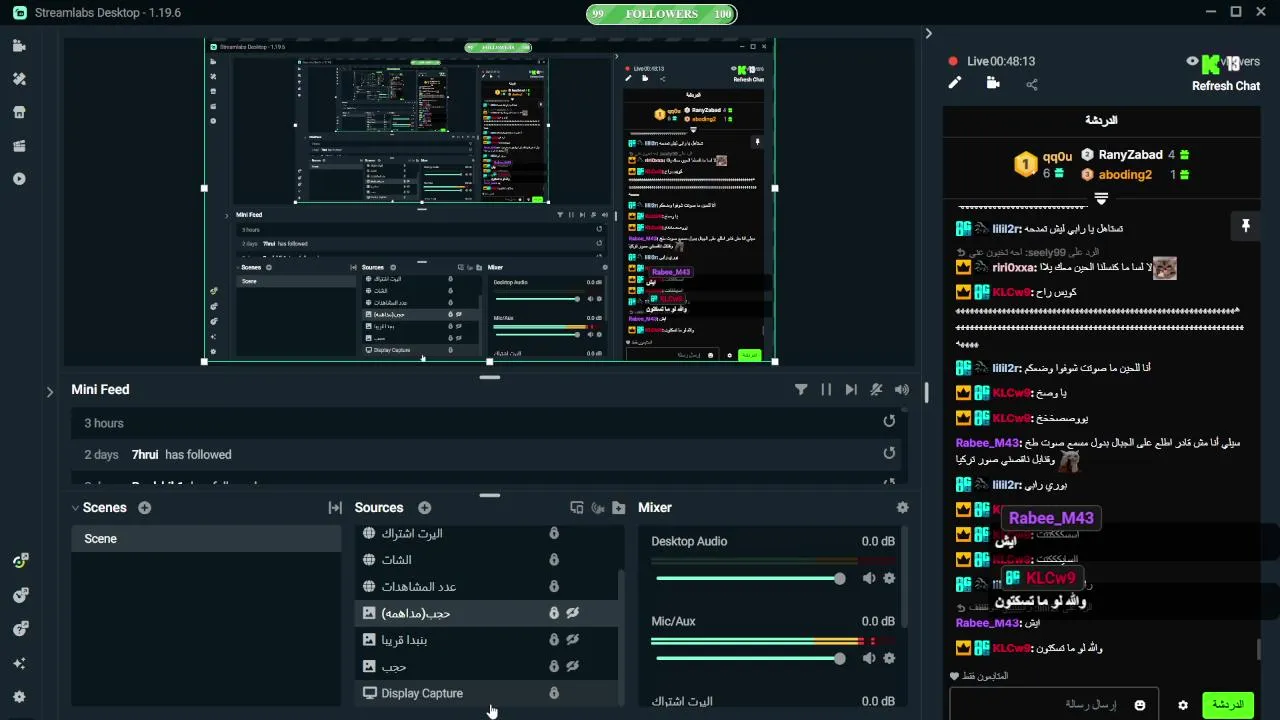This screenshot has width=1280, height=720.
Task: Click the Mini Feed speaker volume icon
Action: 902,390
